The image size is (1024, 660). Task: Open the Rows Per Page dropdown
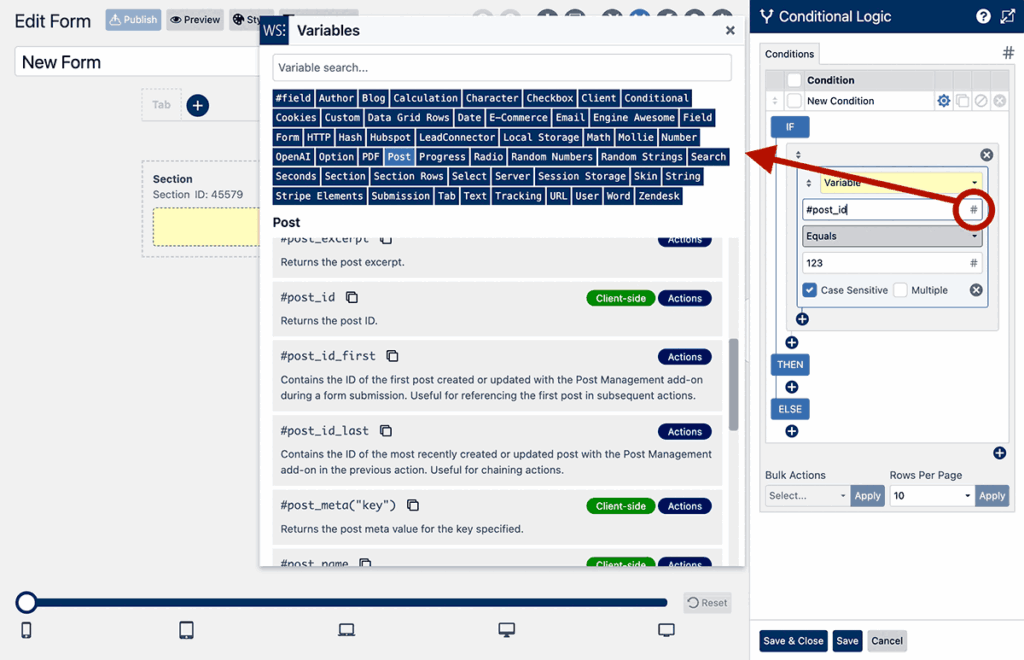point(932,495)
